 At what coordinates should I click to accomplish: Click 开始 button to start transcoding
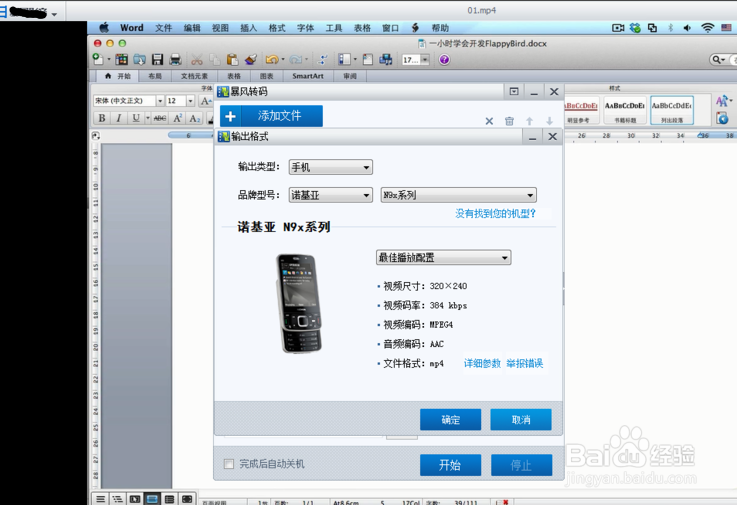click(x=450, y=465)
